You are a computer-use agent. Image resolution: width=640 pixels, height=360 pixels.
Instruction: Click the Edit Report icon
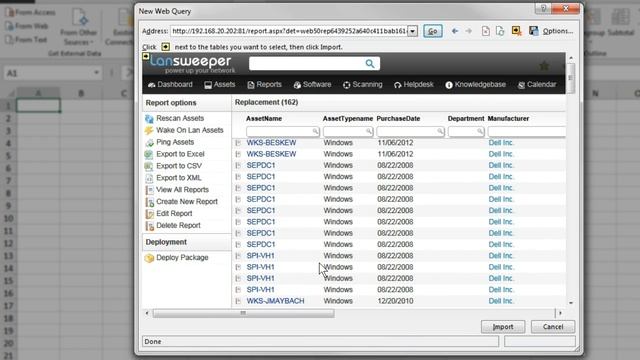(x=149, y=213)
